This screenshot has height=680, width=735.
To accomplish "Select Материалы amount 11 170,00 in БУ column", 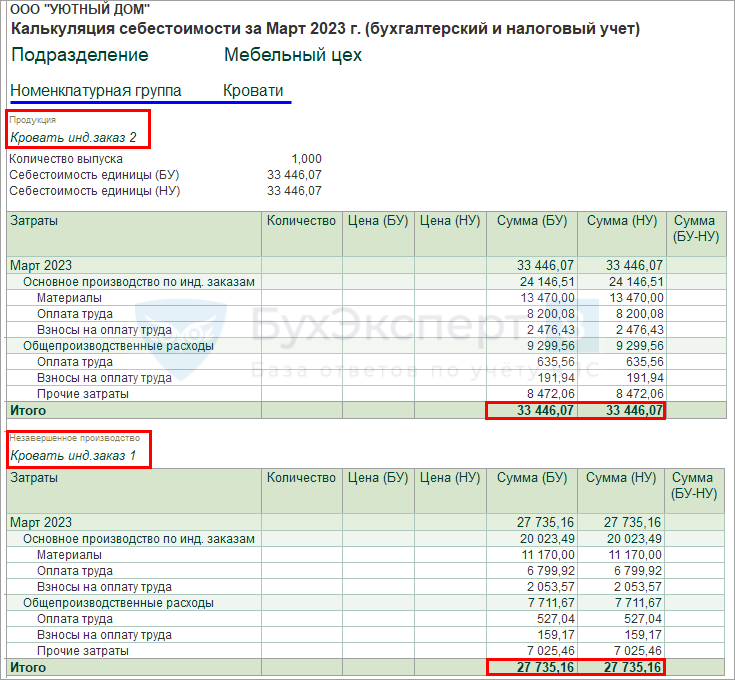I will tap(548, 554).
